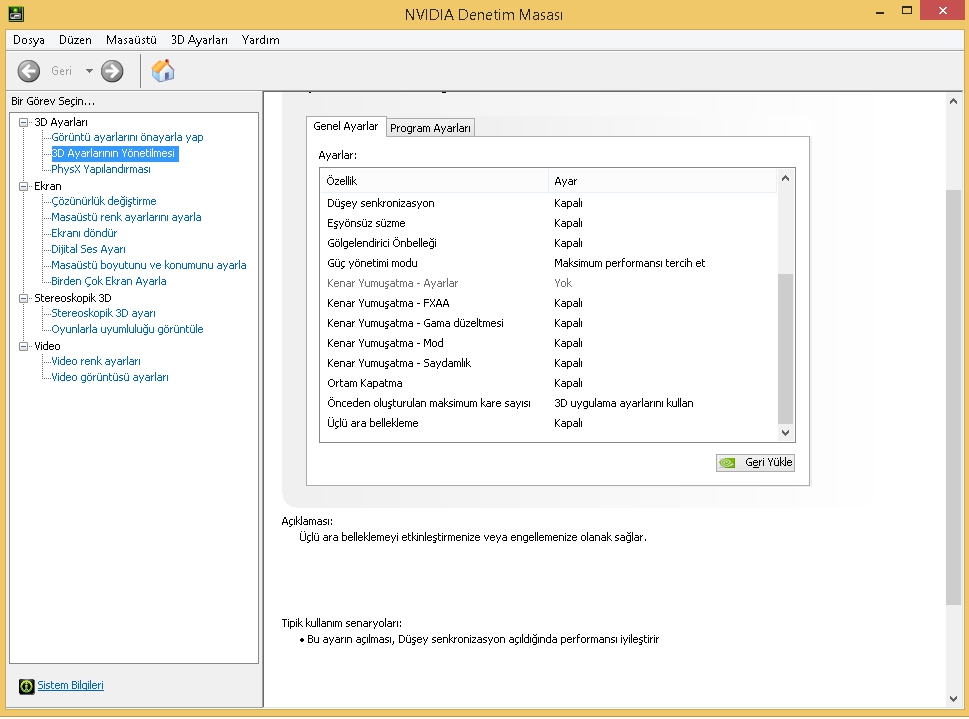Collapse the Stereoskopik 3D tree node
Image resolution: width=969 pixels, height=719 pixels.
[x=23, y=298]
